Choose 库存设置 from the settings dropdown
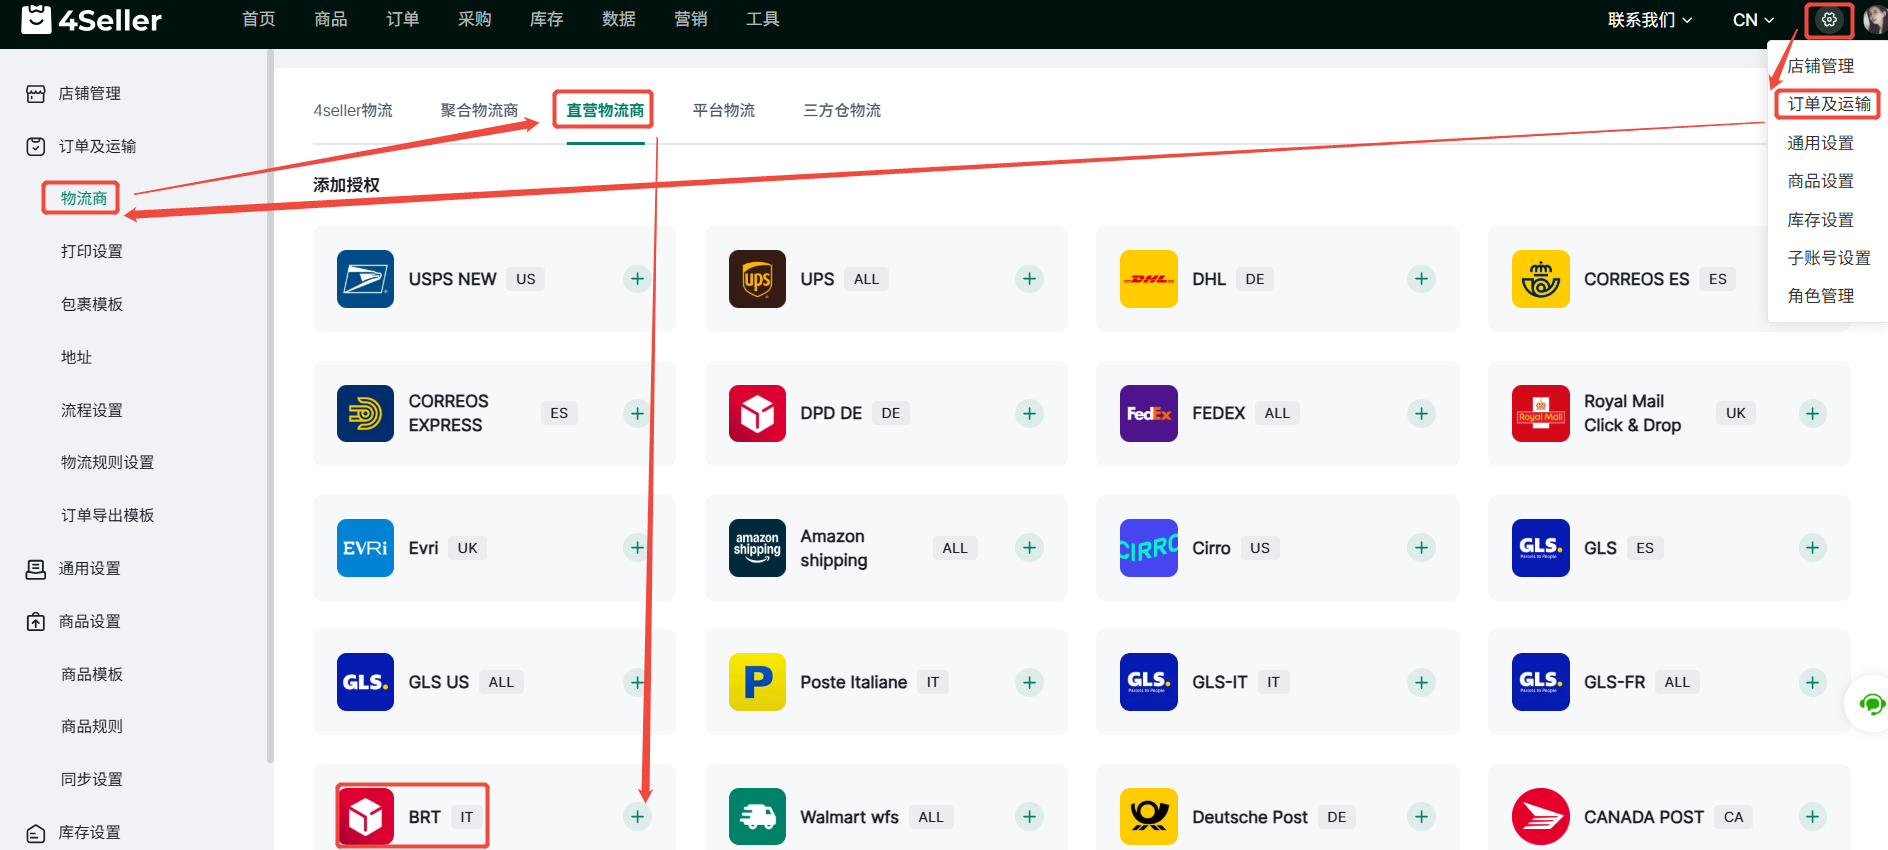This screenshot has width=1888, height=850. pos(1821,220)
